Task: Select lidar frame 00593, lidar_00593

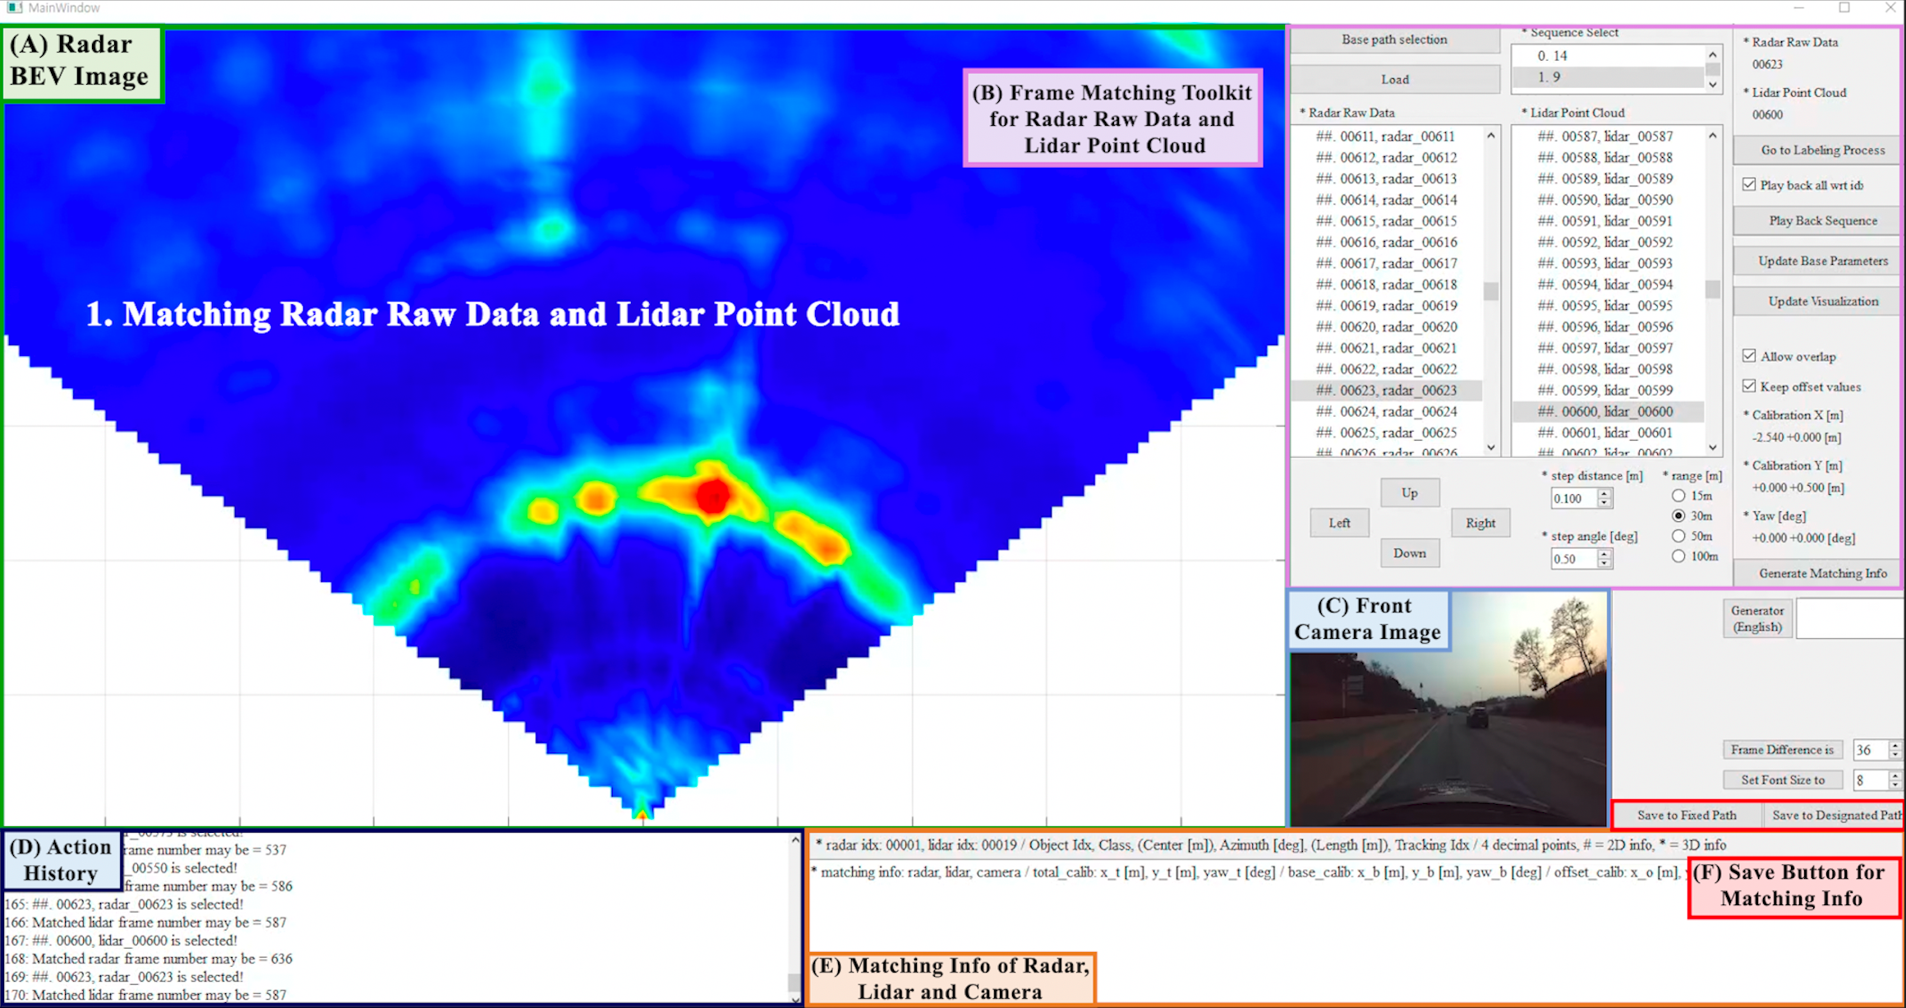Action: pyautogui.click(x=1608, y=263)
